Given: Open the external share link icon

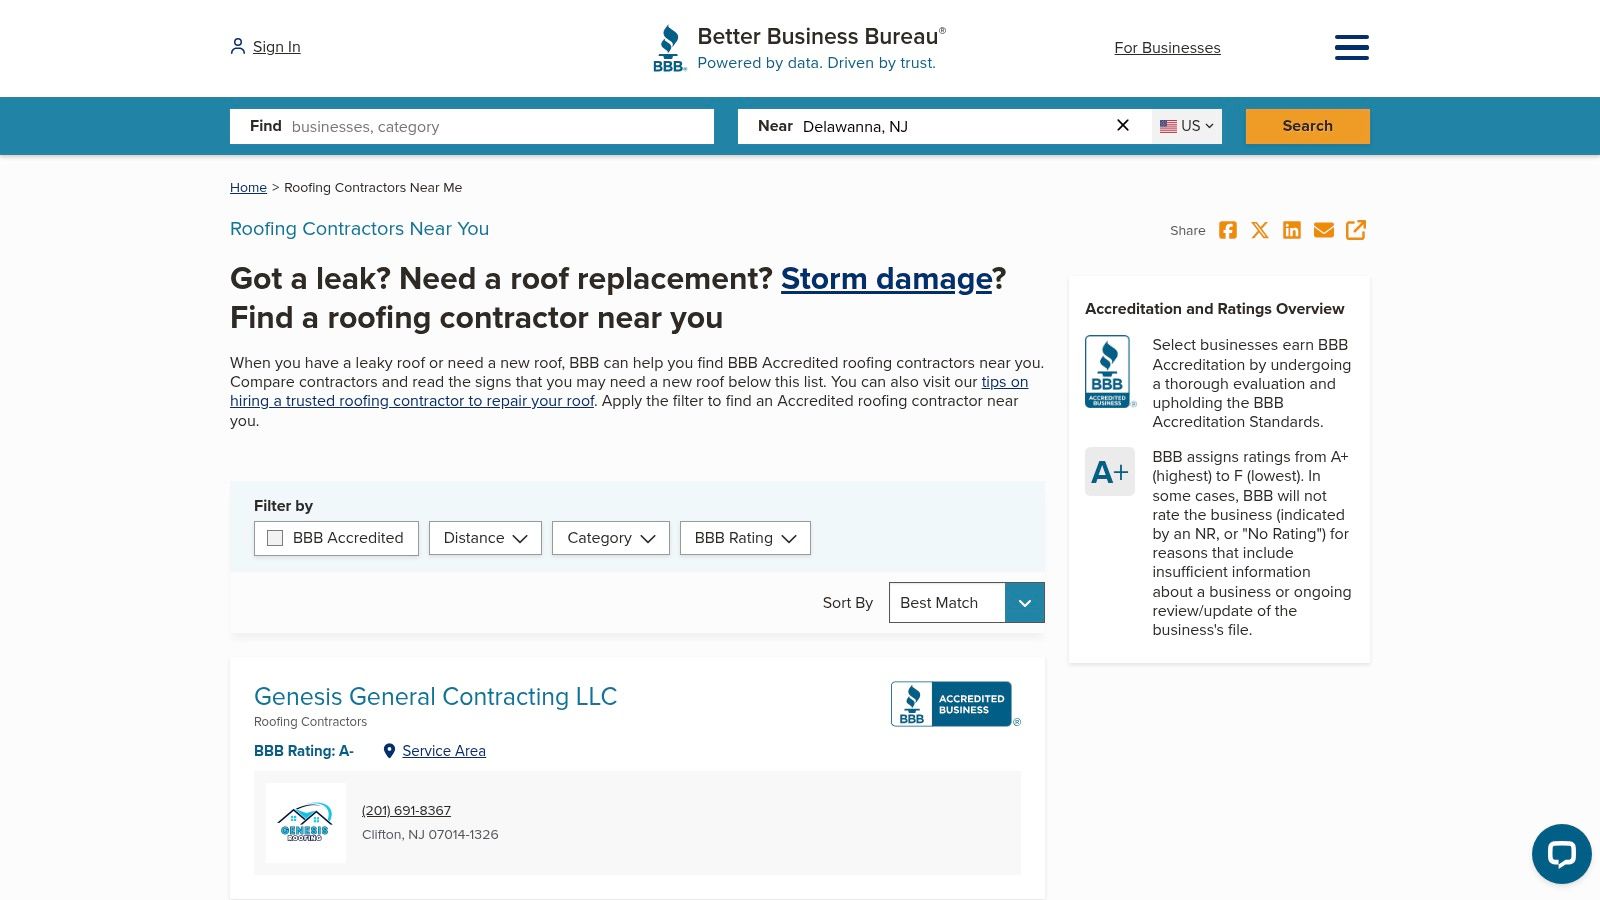Looking at the screenshot, I should coord(1356,230).
